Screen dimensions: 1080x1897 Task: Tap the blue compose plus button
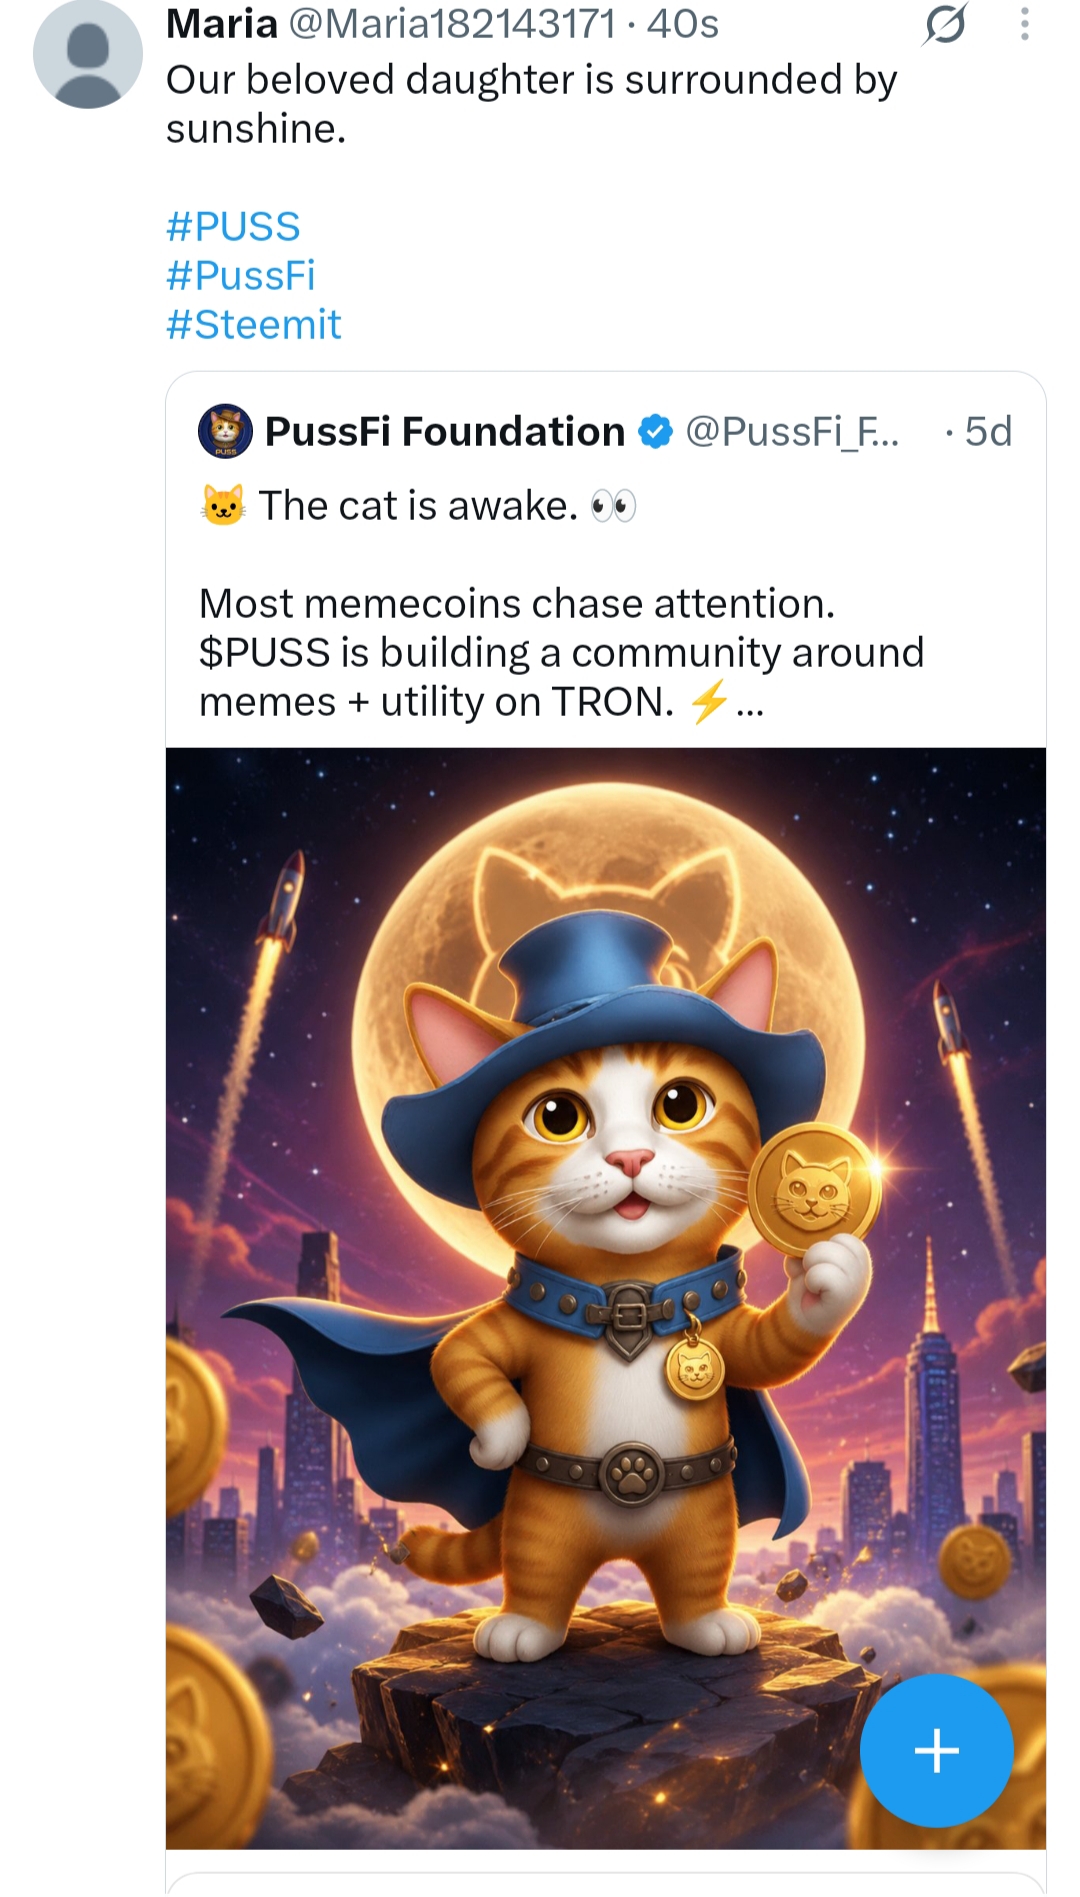(937, 1750)
